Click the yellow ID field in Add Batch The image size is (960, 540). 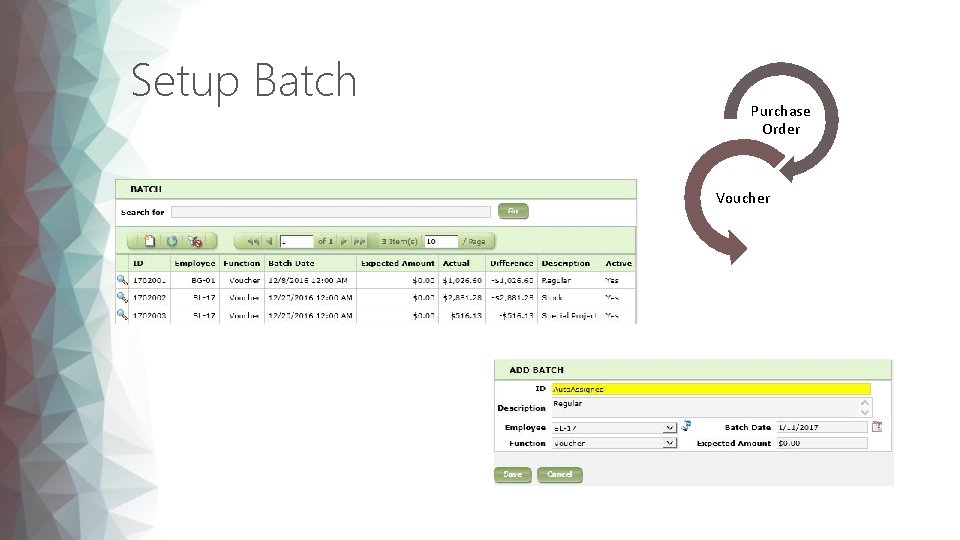pyautogui.click(x=711, y=389)
